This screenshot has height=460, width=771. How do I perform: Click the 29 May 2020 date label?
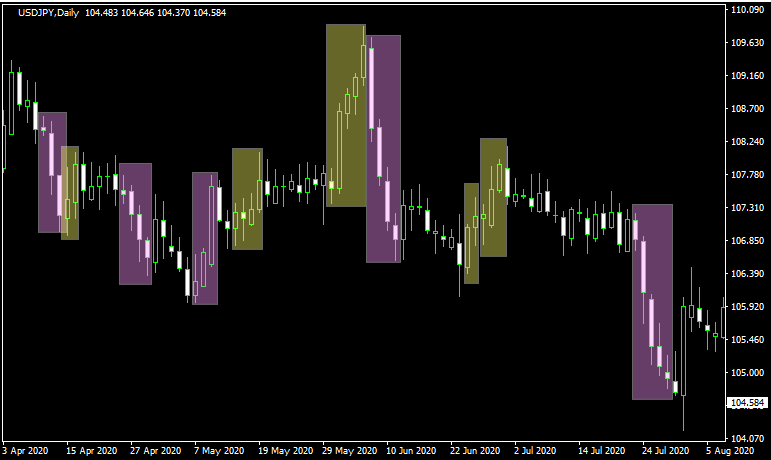(350, 451)
